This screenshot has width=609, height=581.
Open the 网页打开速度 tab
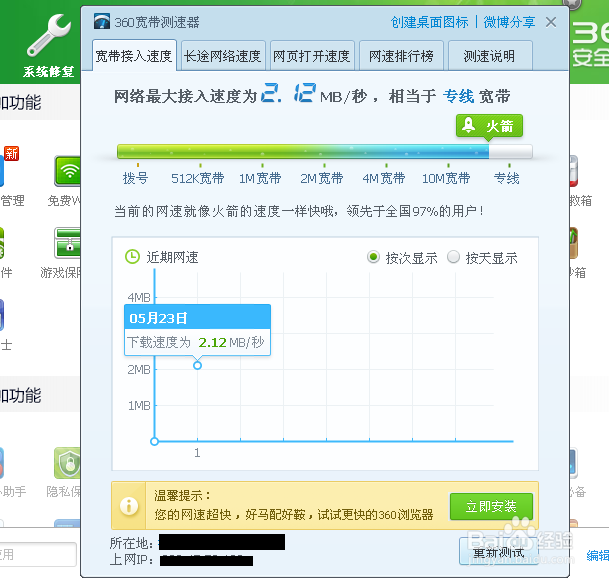(312, 56)
